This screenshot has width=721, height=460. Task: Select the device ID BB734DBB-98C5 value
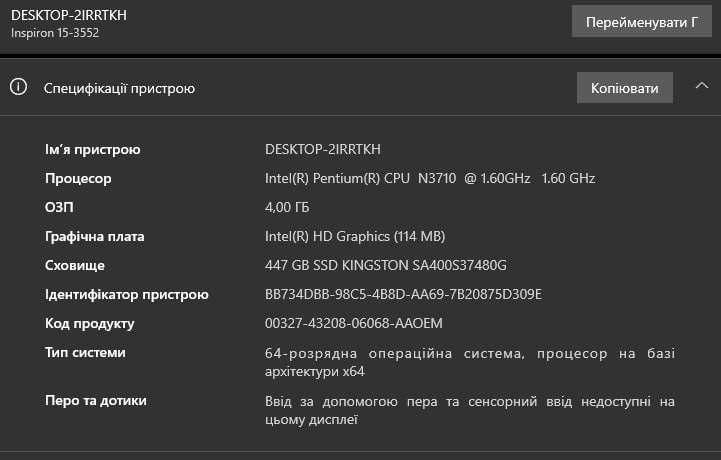403,294
